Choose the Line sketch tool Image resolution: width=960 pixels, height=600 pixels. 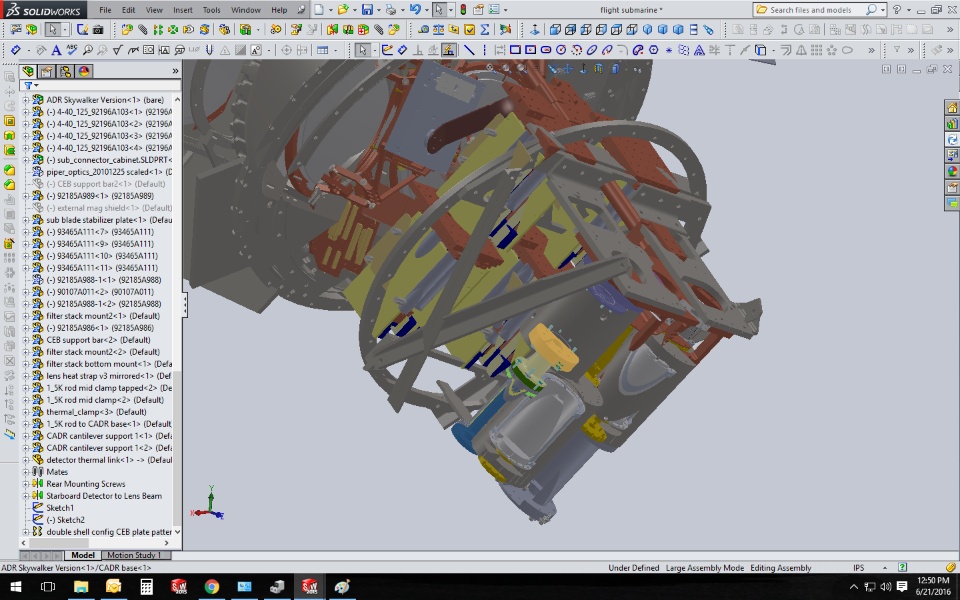[469, 50]
